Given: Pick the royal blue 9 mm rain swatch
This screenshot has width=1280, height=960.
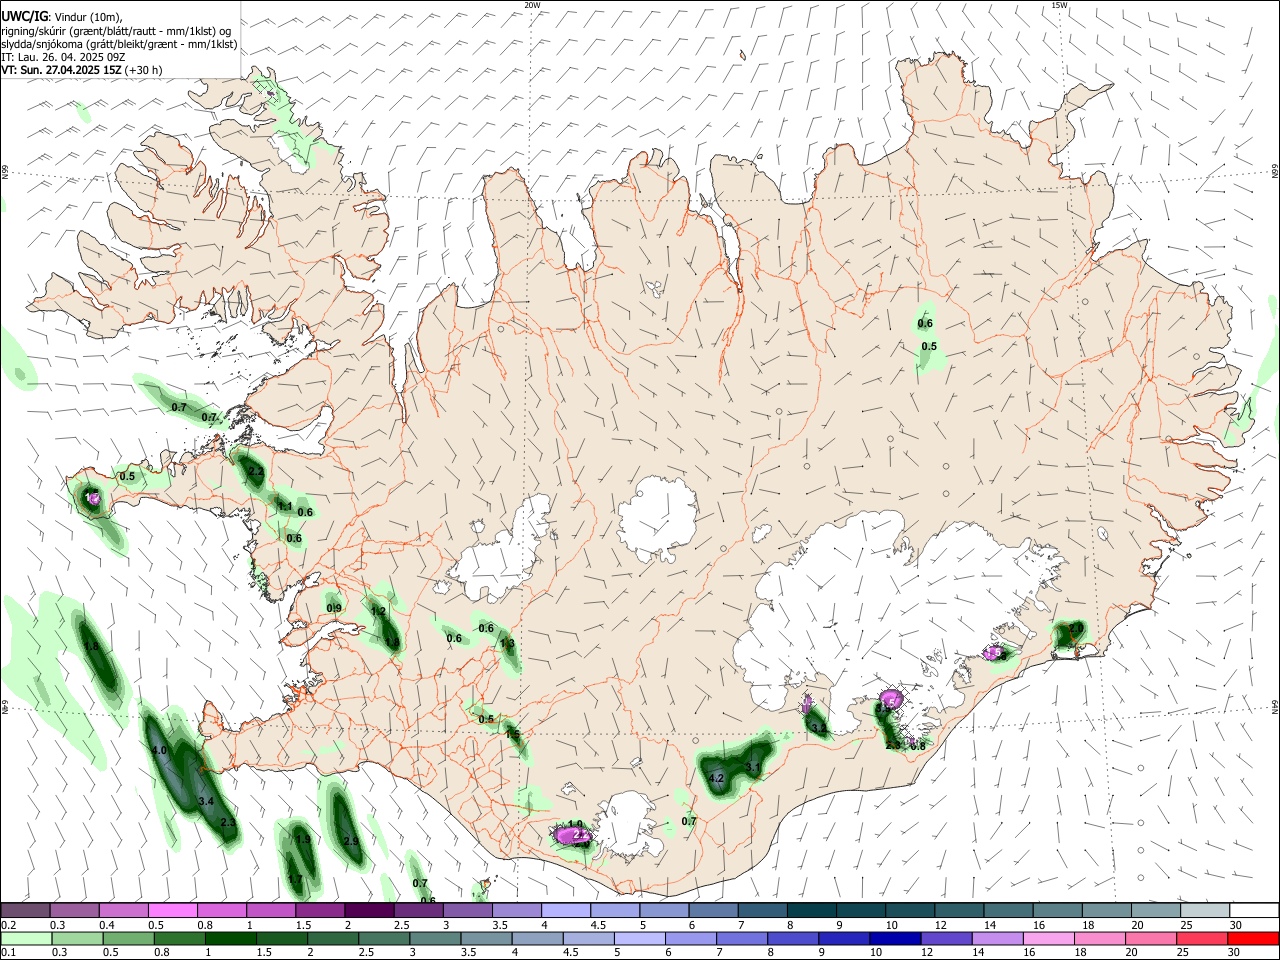Looking at the screenshot, I should (x=843, y=938).
